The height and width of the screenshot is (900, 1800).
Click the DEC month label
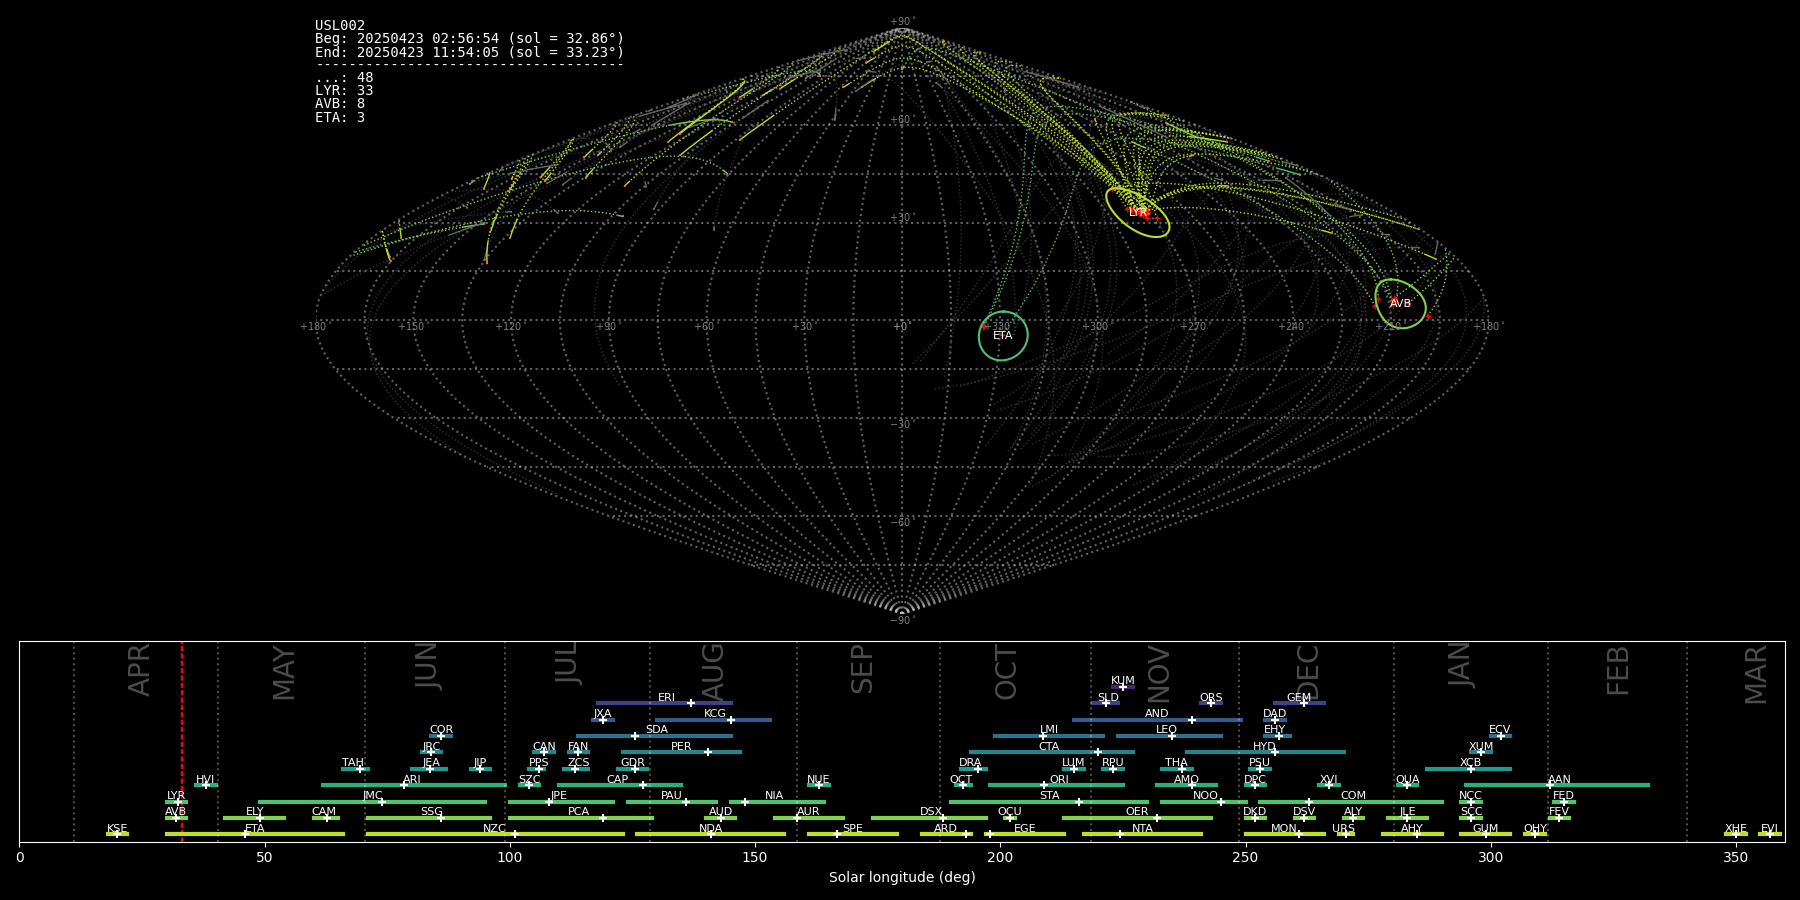(1308, 672)
